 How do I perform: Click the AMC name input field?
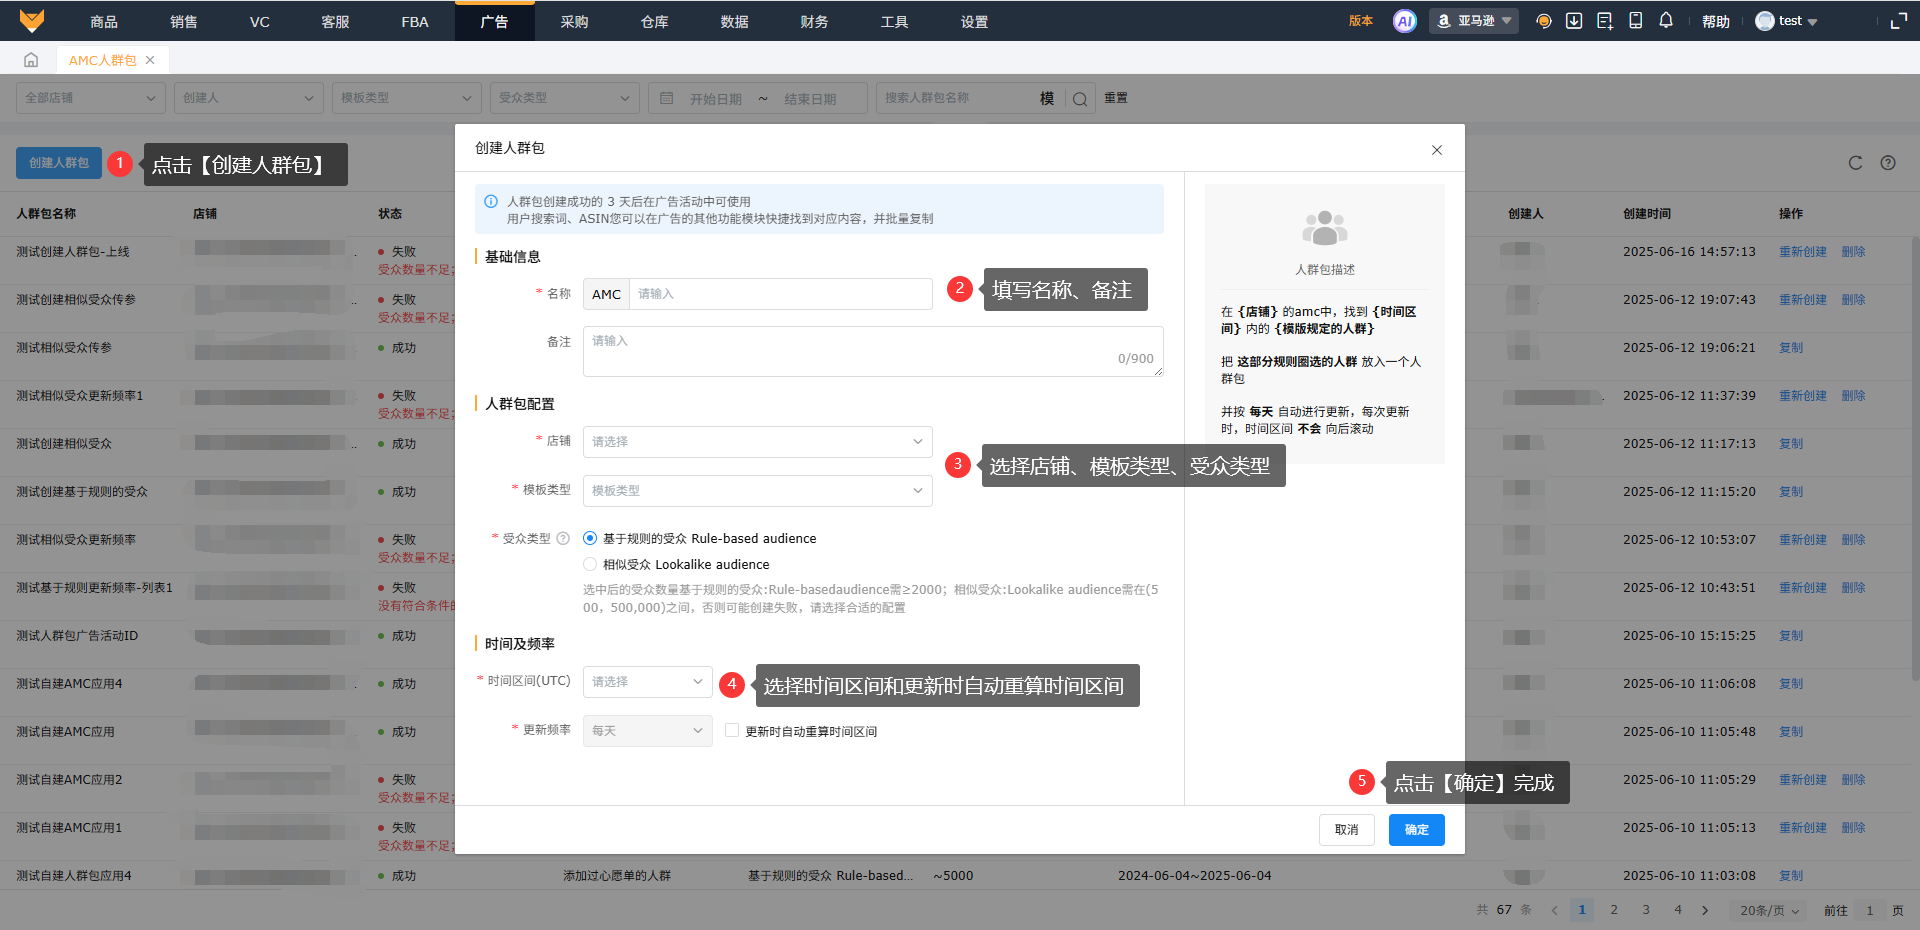(780, 294)
